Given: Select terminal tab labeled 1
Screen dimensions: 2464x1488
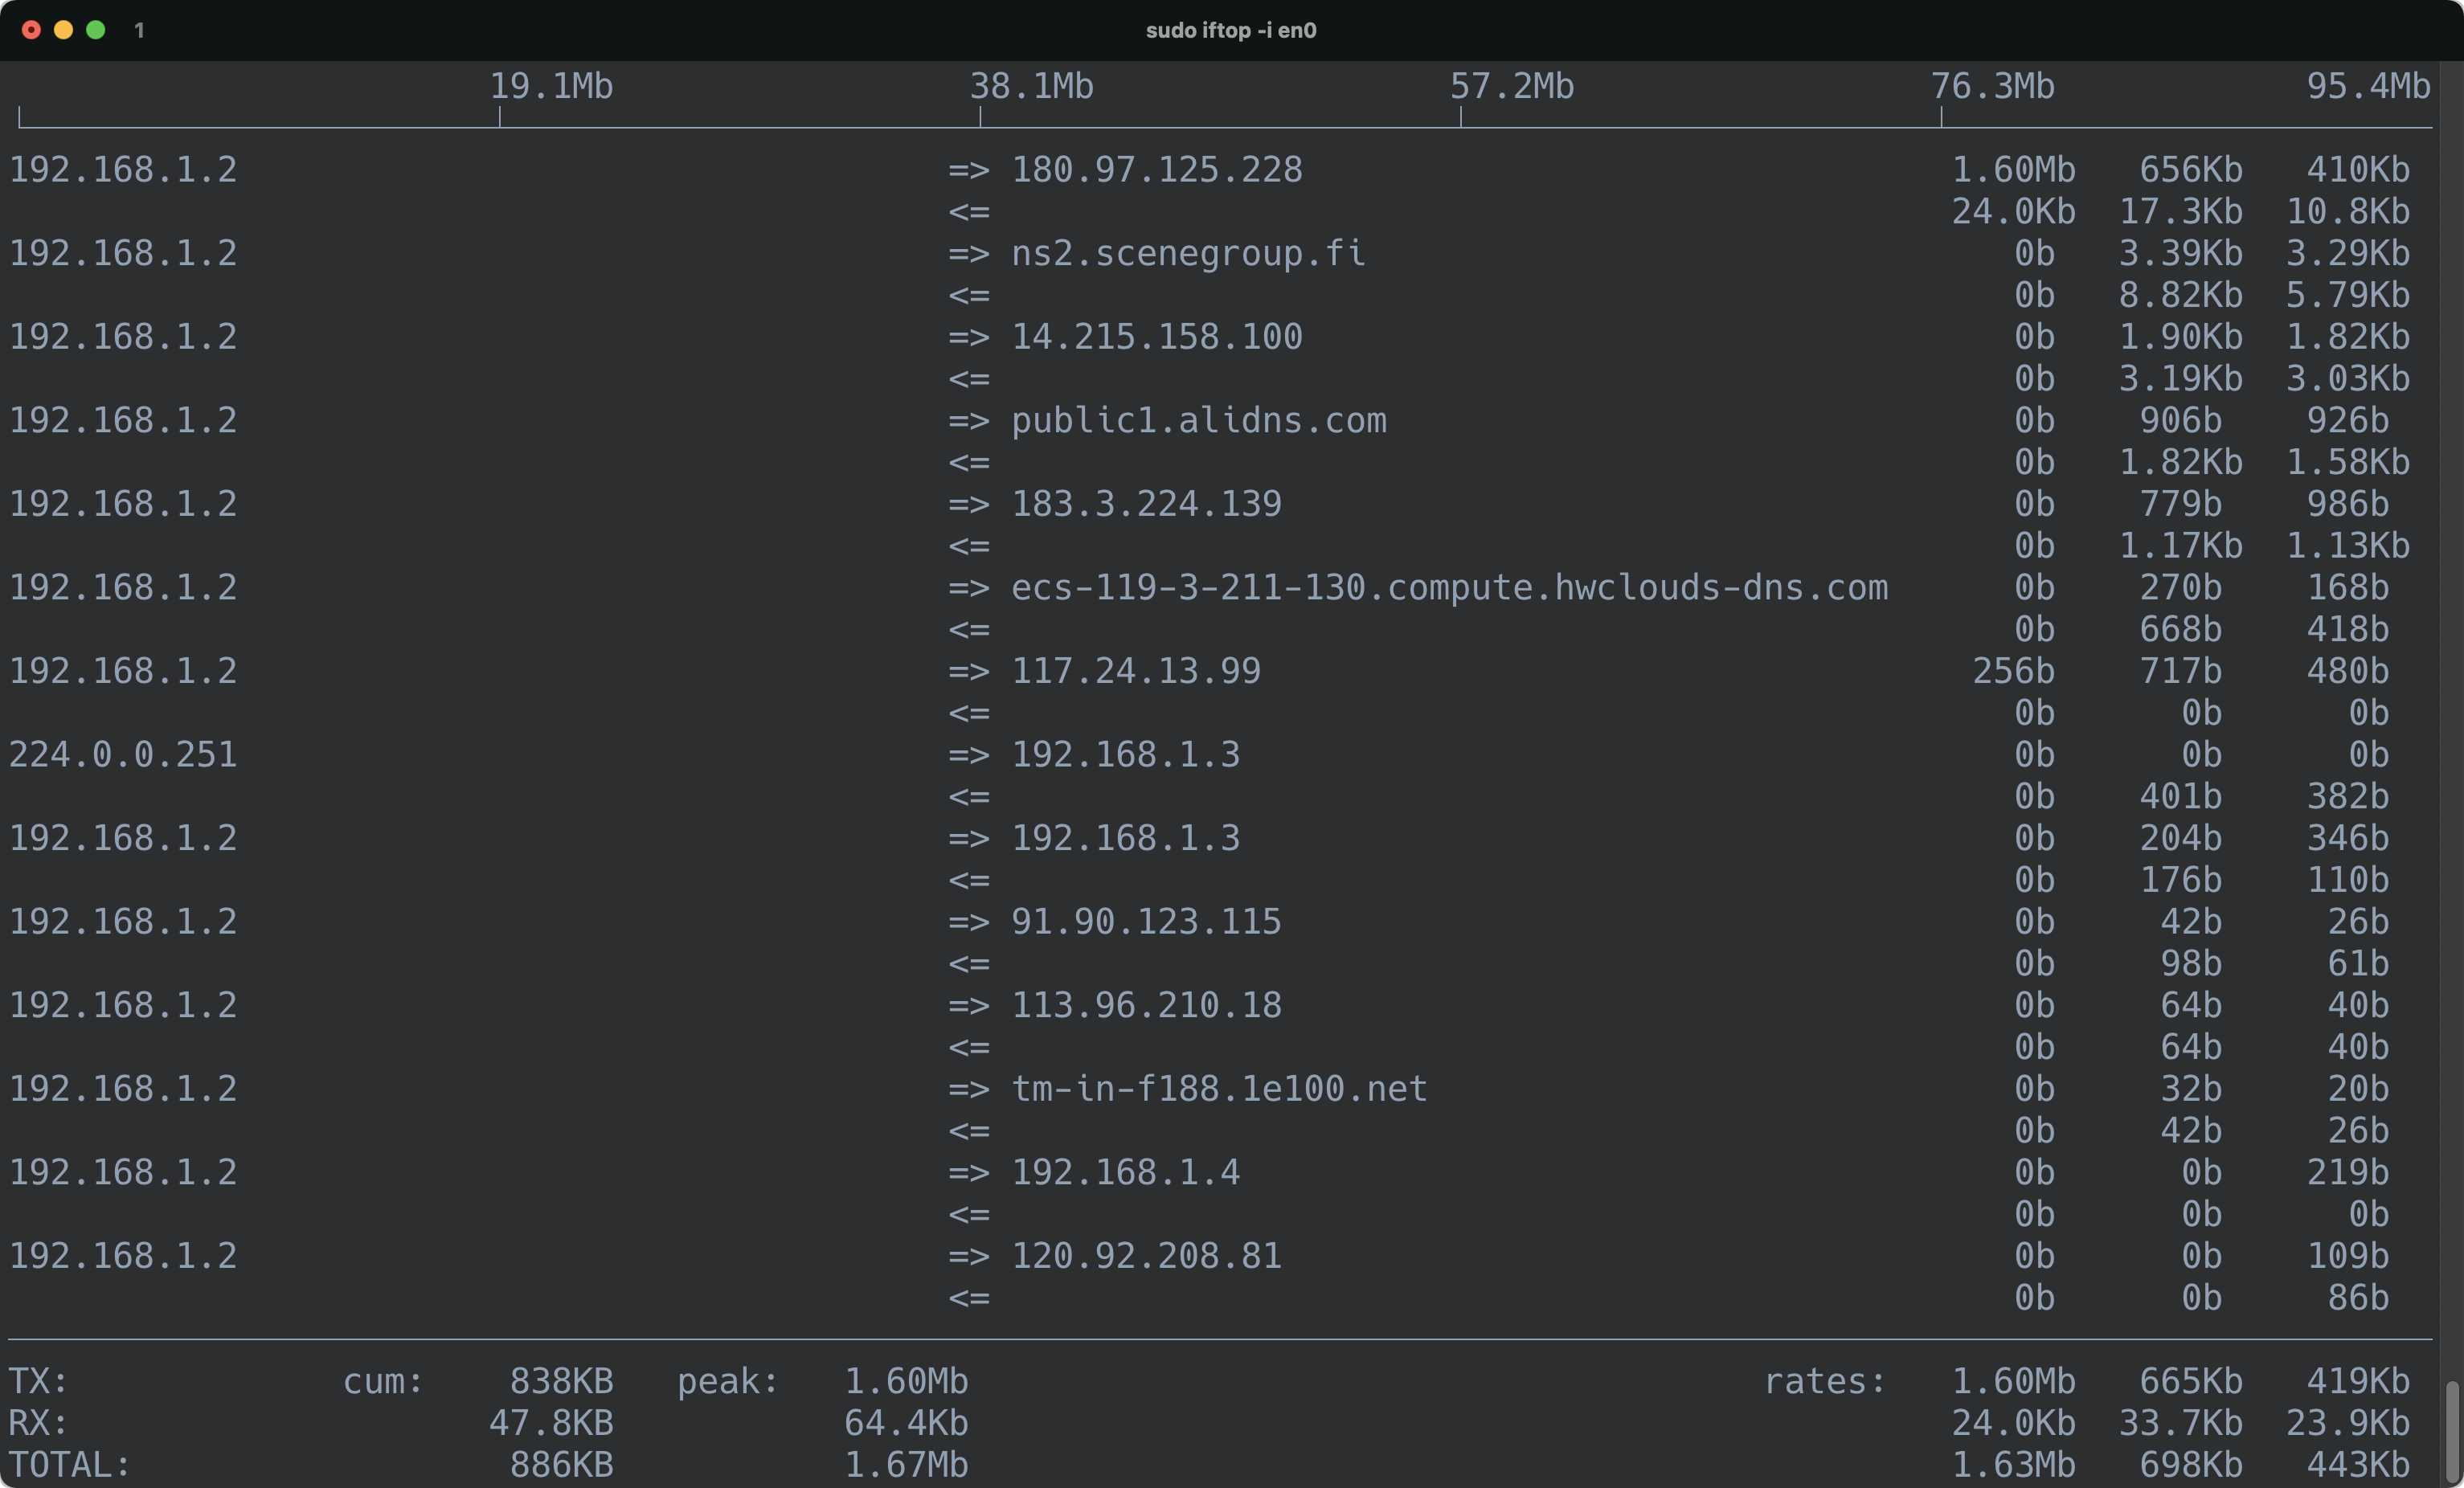Looking at the screenshot, I should pyautogui.click(x=139, y=31).
